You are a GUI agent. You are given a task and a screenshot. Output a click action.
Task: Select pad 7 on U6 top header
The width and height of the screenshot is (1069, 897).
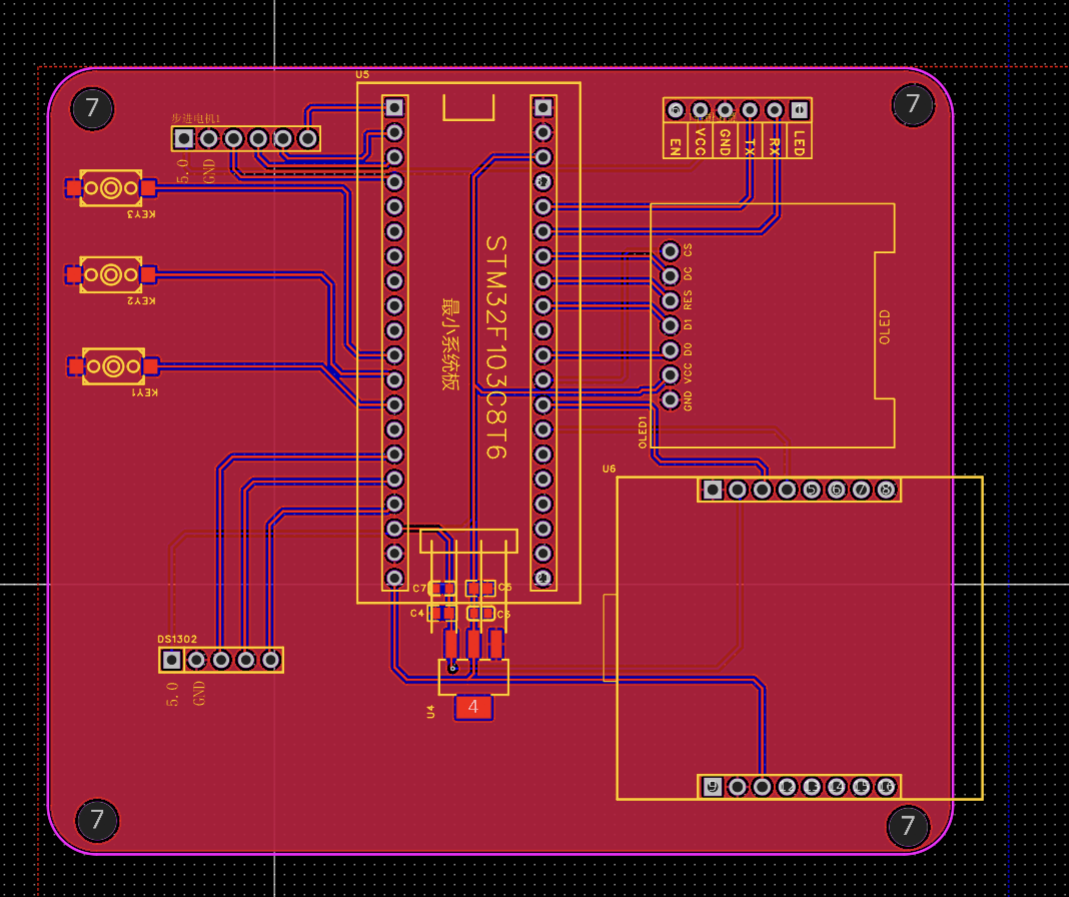tap(861, 489)
